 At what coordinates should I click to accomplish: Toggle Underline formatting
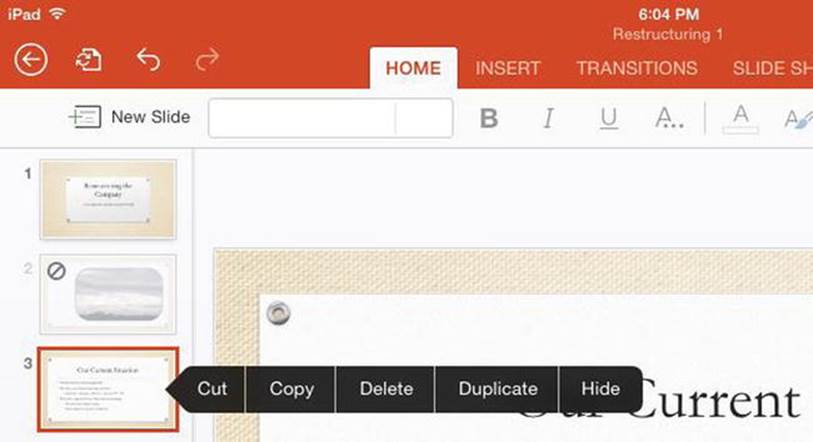609,118
